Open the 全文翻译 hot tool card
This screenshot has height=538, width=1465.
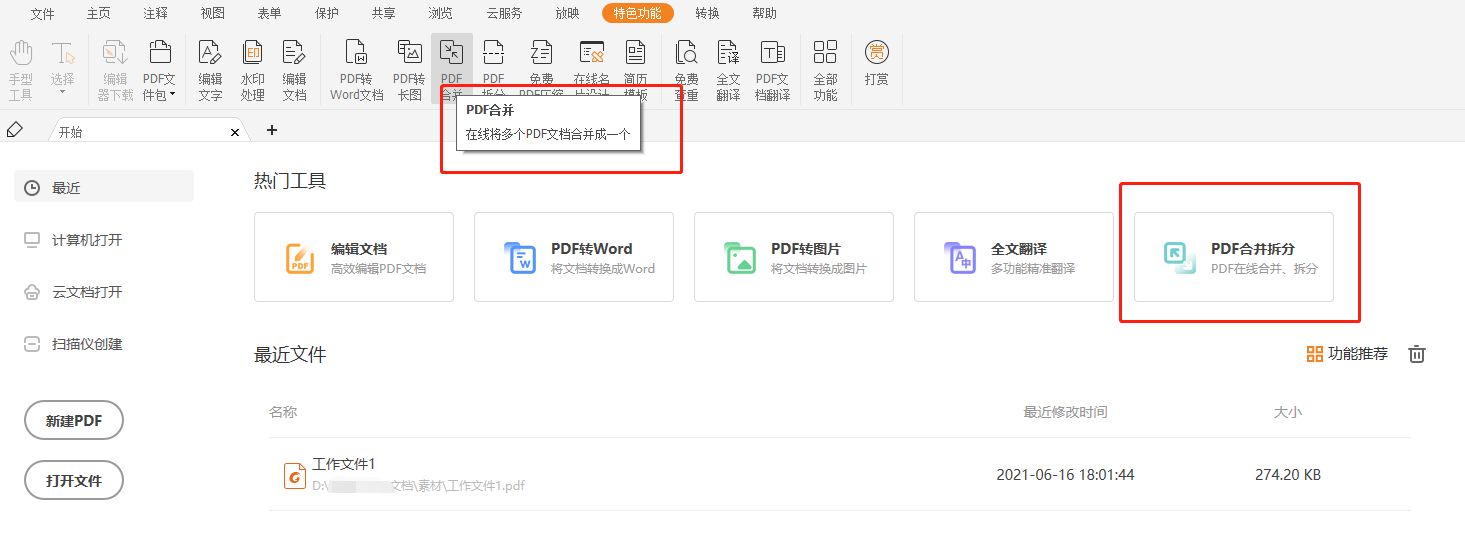[1014, 257]
